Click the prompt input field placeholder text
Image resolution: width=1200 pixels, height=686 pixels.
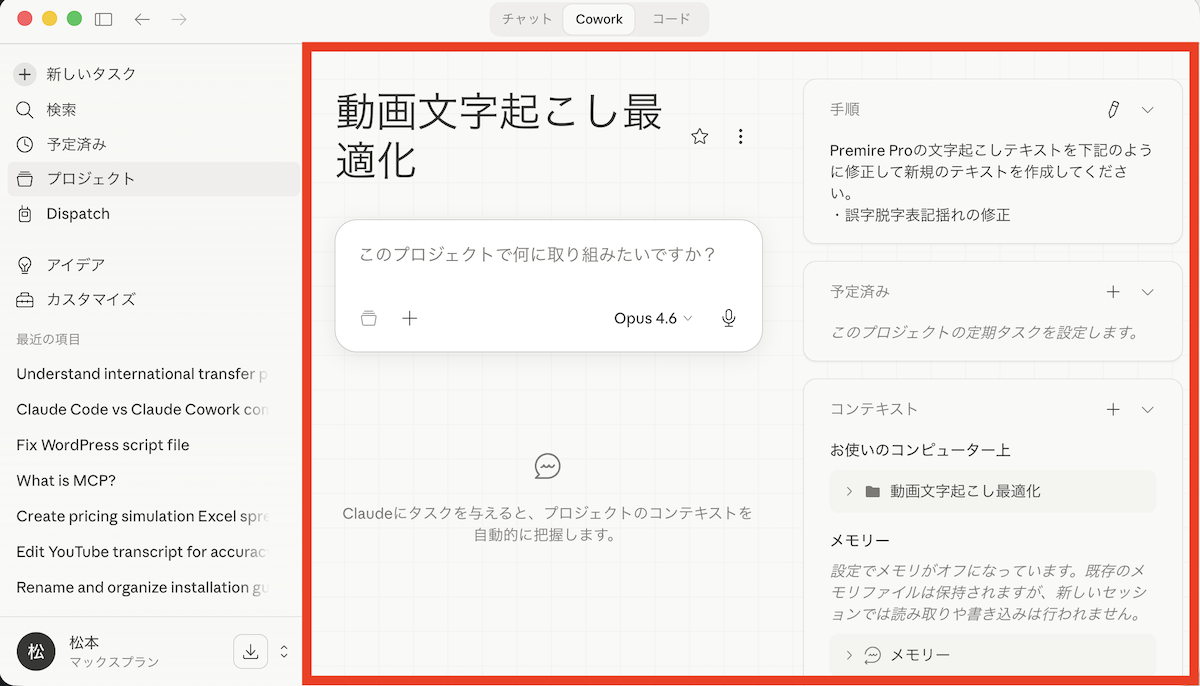coord(537,254)
